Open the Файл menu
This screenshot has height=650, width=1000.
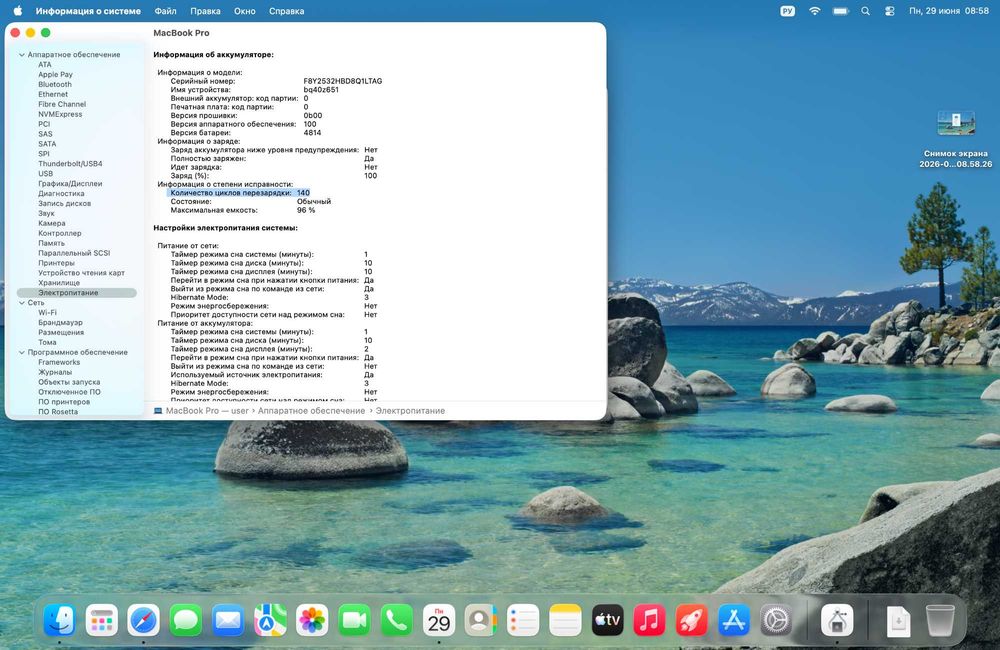tap(165, 11)
